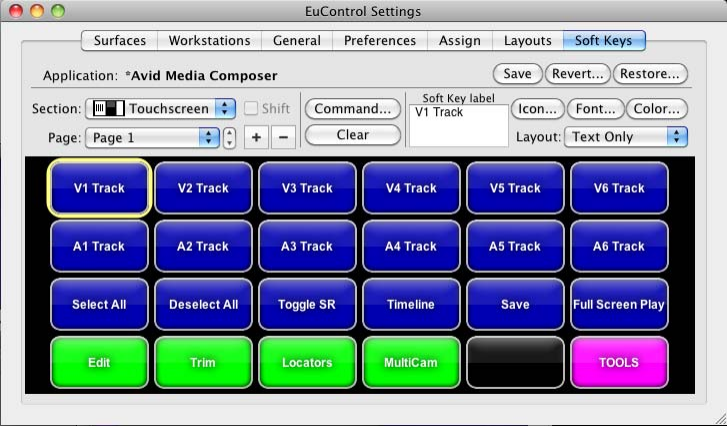Remove page using the minus button

pos(283,137)
